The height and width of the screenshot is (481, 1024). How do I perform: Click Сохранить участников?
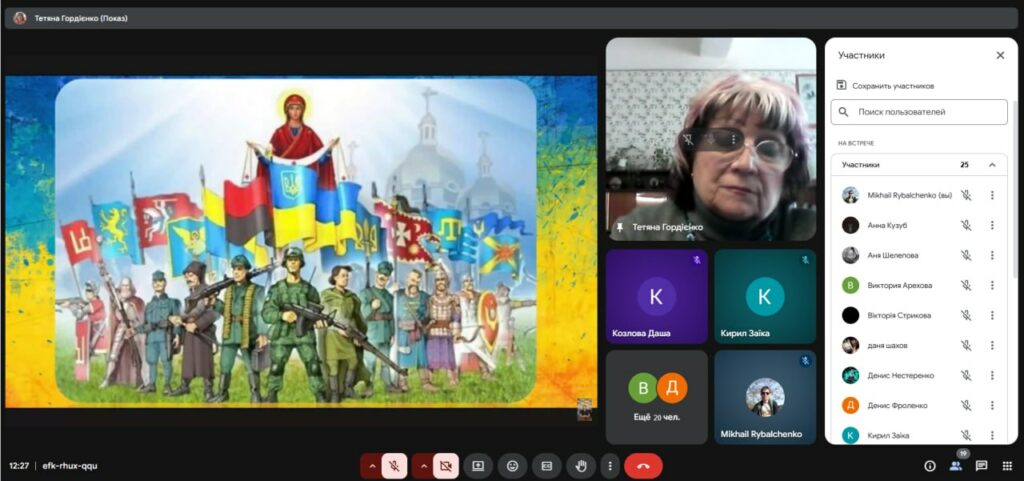coord(886,86)
